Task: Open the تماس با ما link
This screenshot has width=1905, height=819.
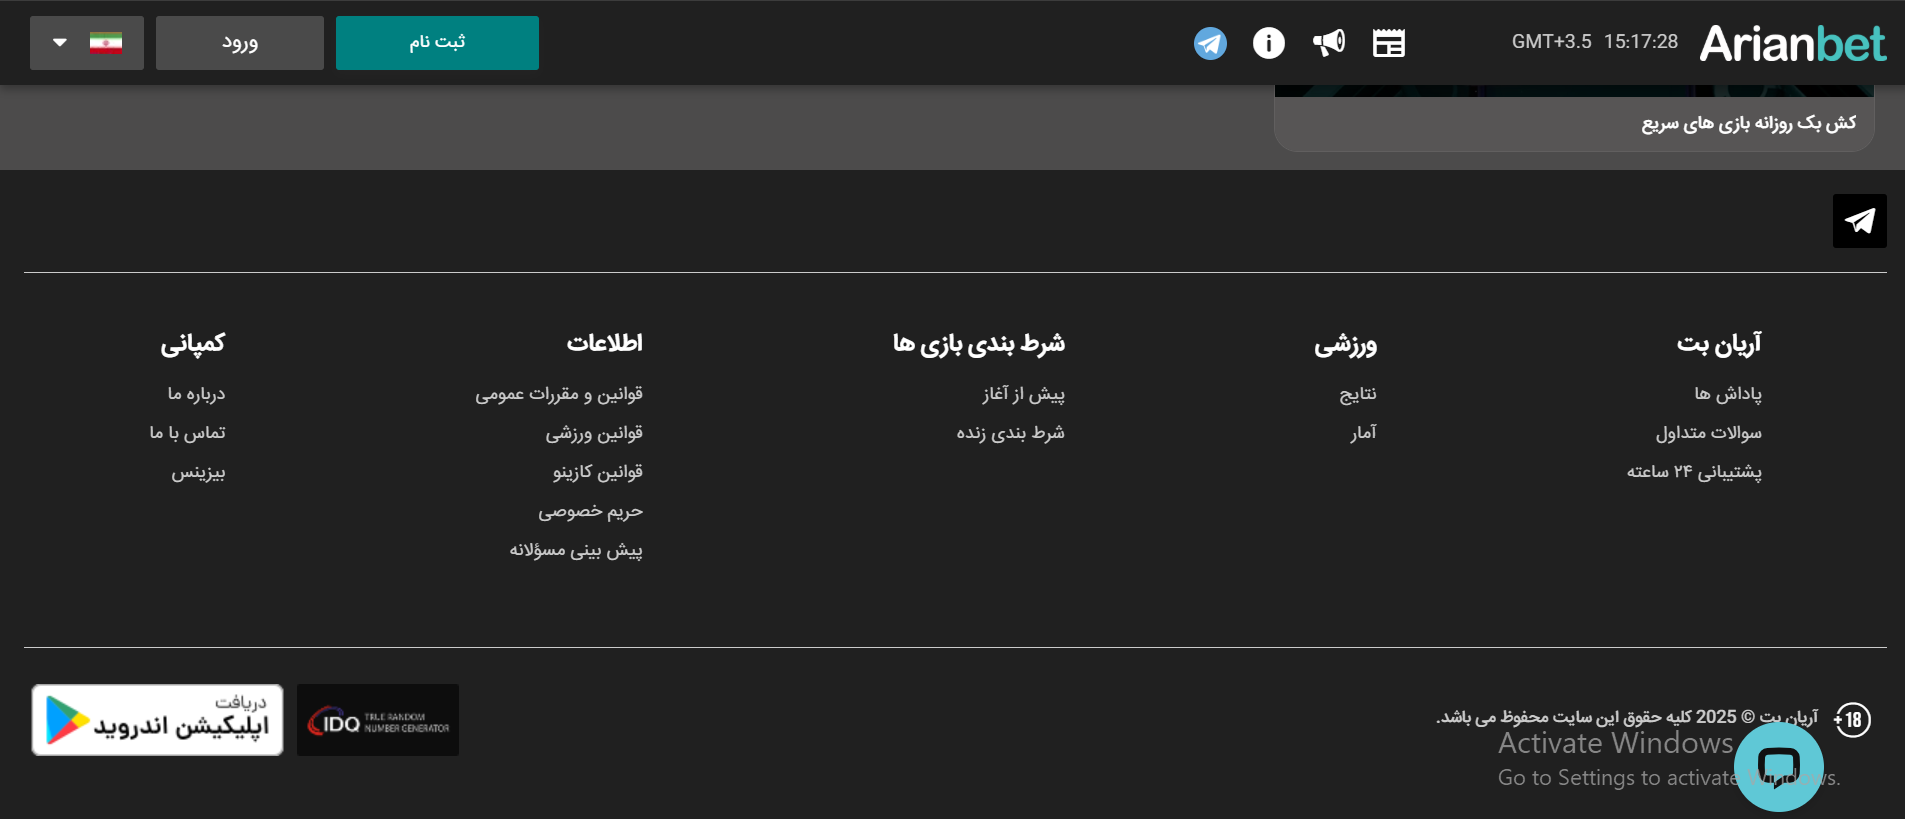Action: pos(187,433)
